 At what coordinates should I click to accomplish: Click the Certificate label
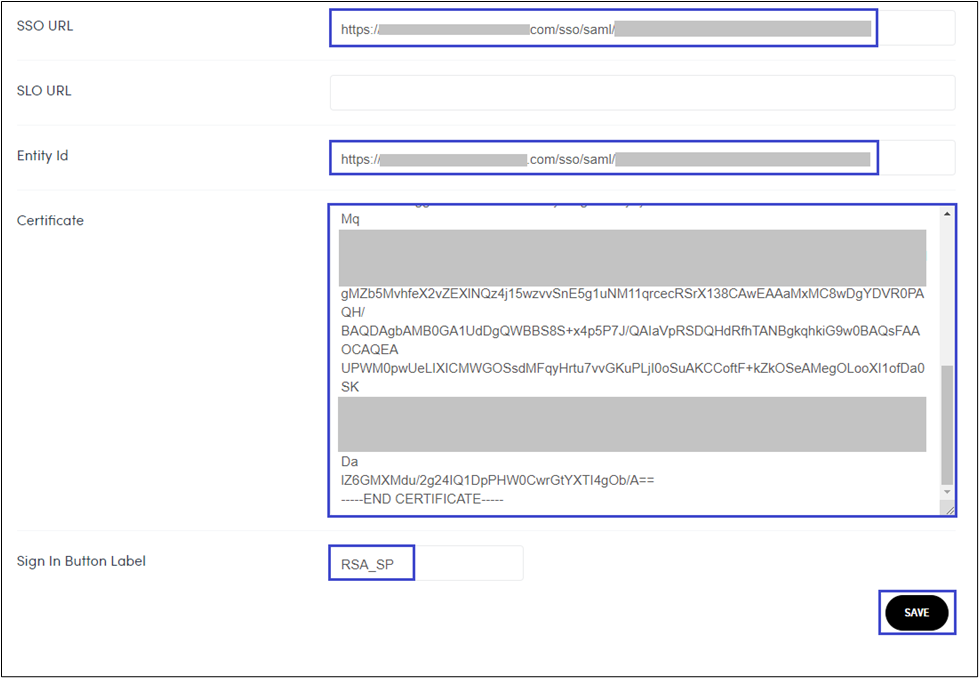pyautogui.click(x=50, y=220)
